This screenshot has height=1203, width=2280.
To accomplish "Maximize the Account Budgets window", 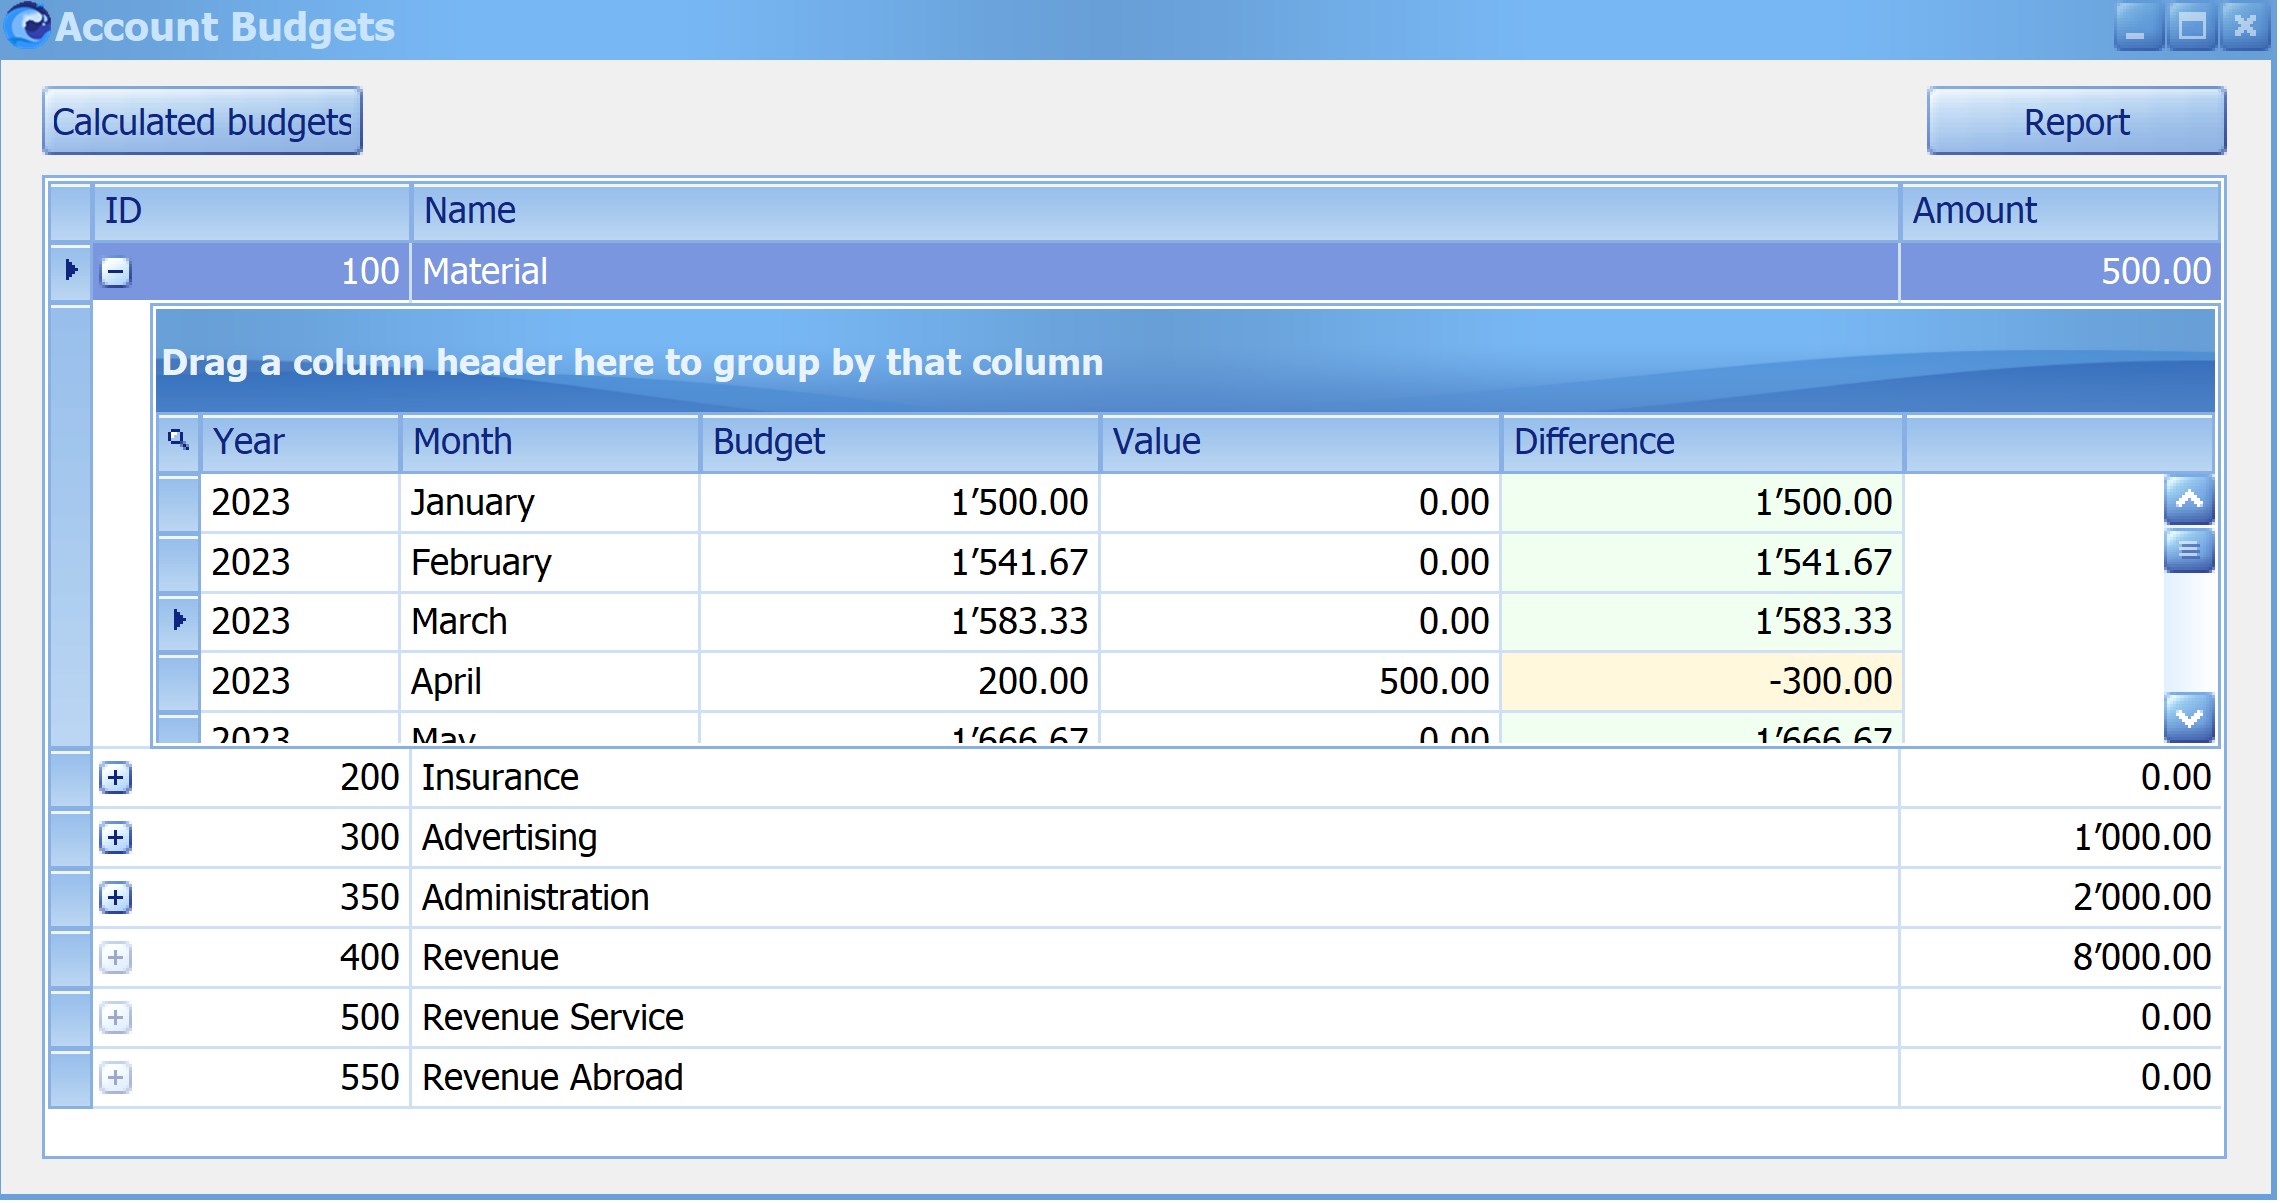I will click(2191, 26).
